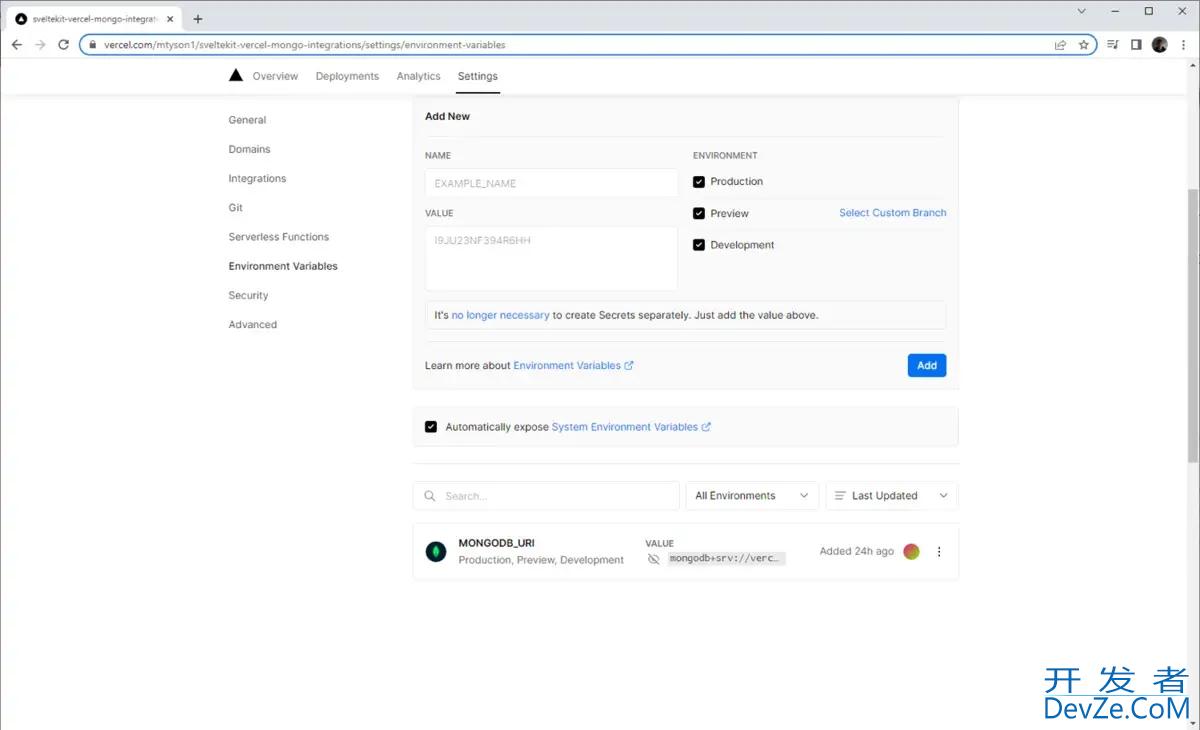This screenshot has width=1200, height=730.
Task: Click external link icon after System Environment Variables
Action: [x=706, y=427]
